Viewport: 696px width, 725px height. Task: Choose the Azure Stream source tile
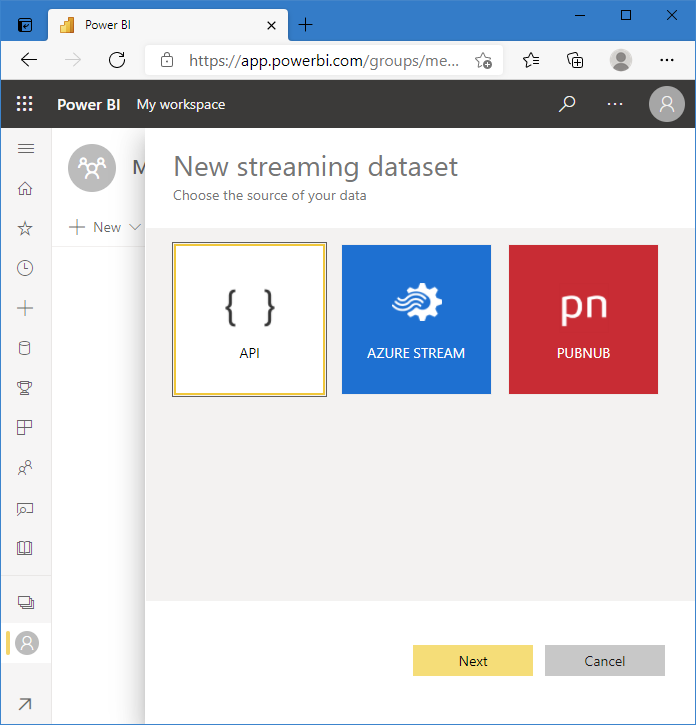(x=416, y=319)
